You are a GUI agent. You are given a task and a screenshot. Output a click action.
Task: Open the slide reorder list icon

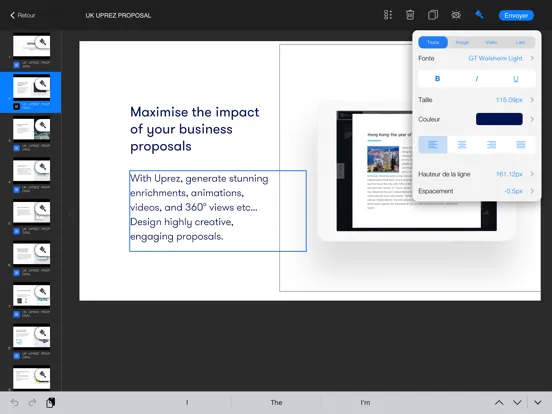pos(388,15)
